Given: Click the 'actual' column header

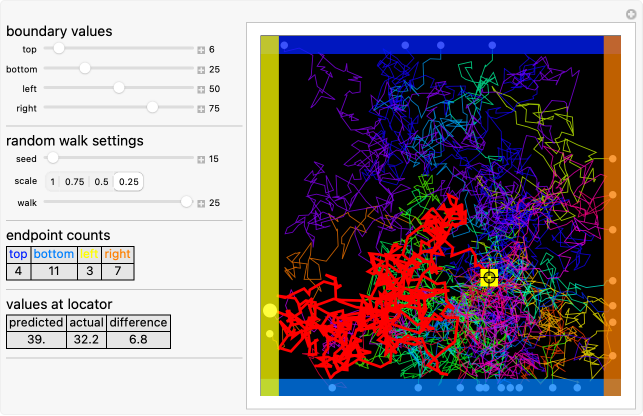Looking at the screenshot, I should [87, 323].
